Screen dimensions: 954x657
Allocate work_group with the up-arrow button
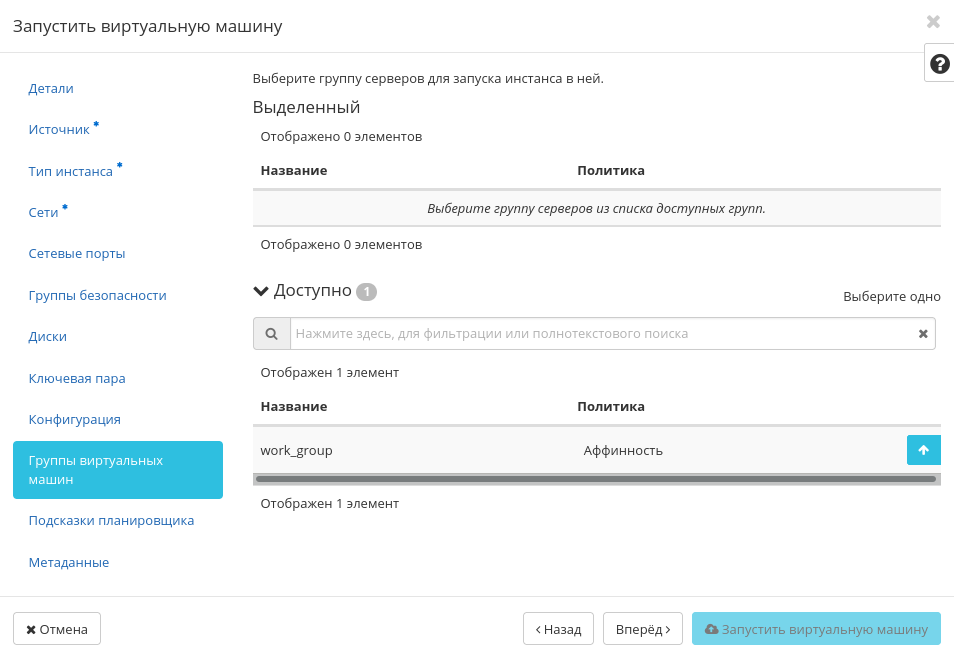tap(922, 449)
